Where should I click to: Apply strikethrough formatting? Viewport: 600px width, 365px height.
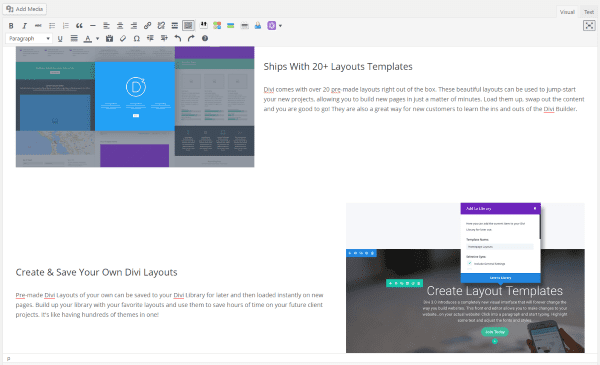tap(38, 26)
